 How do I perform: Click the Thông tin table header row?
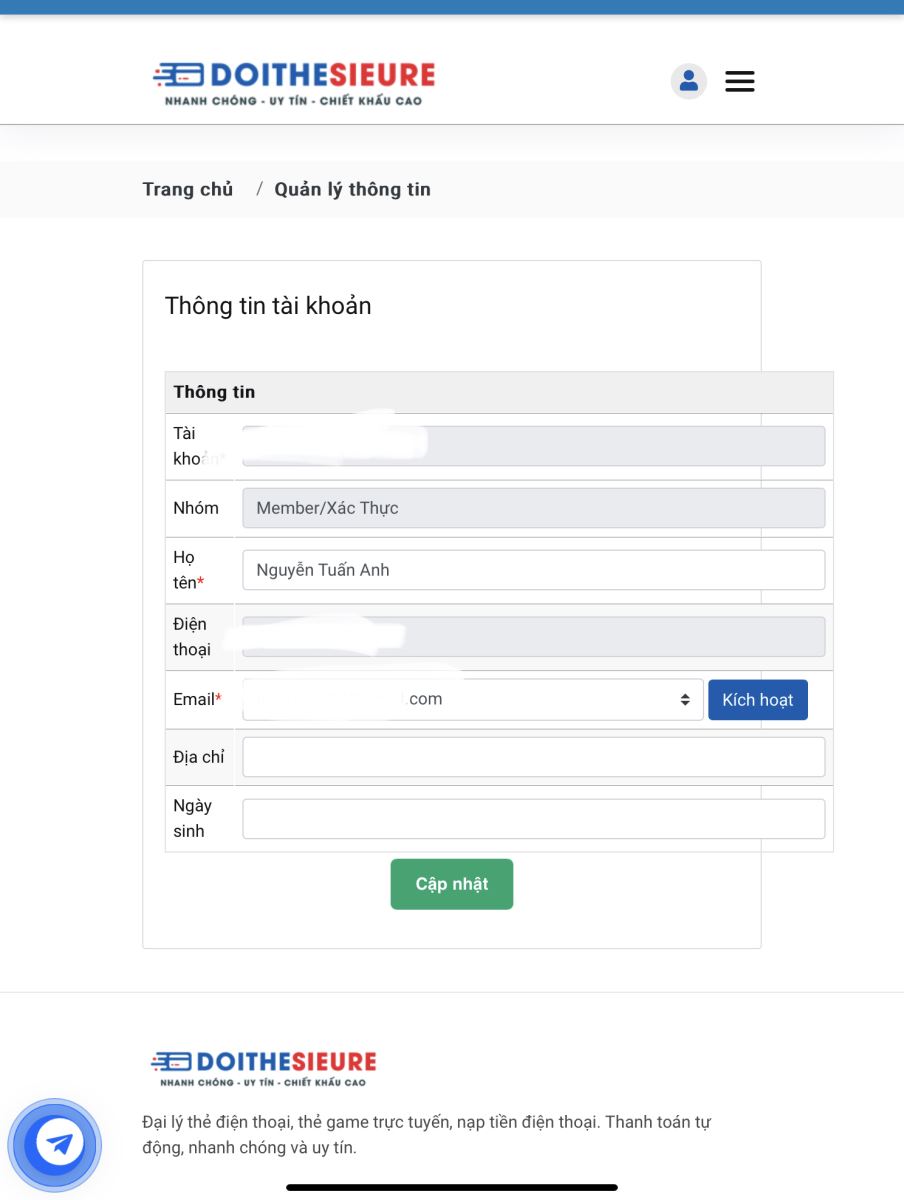(x=498, y=392)
